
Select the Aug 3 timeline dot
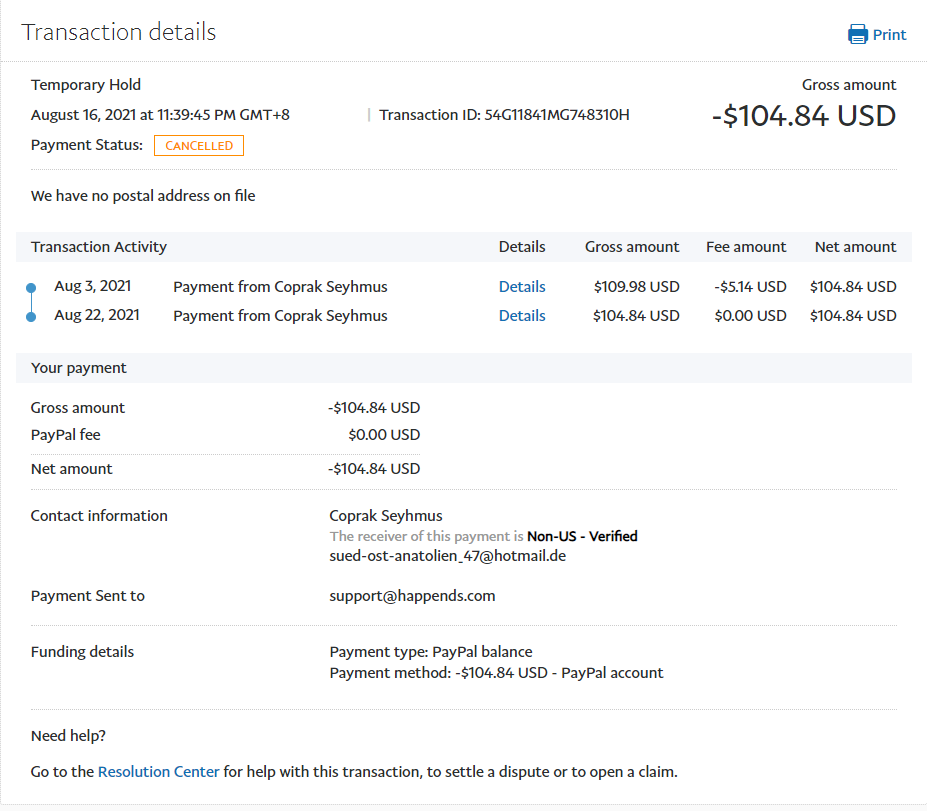[31, 288]
